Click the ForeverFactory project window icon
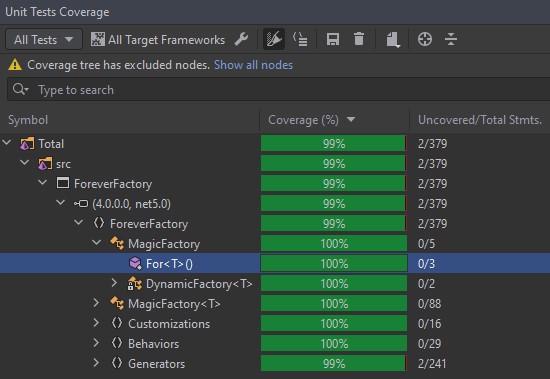The height and width of the screenshot is (379, 550). [63, 183]
